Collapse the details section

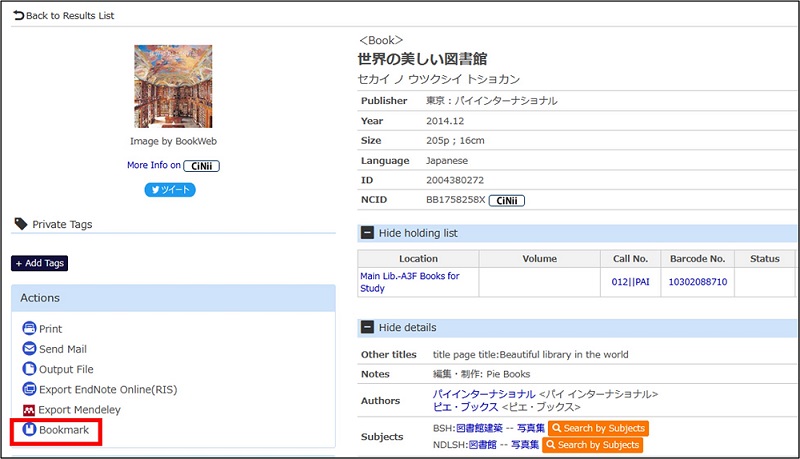pos(367,327)
